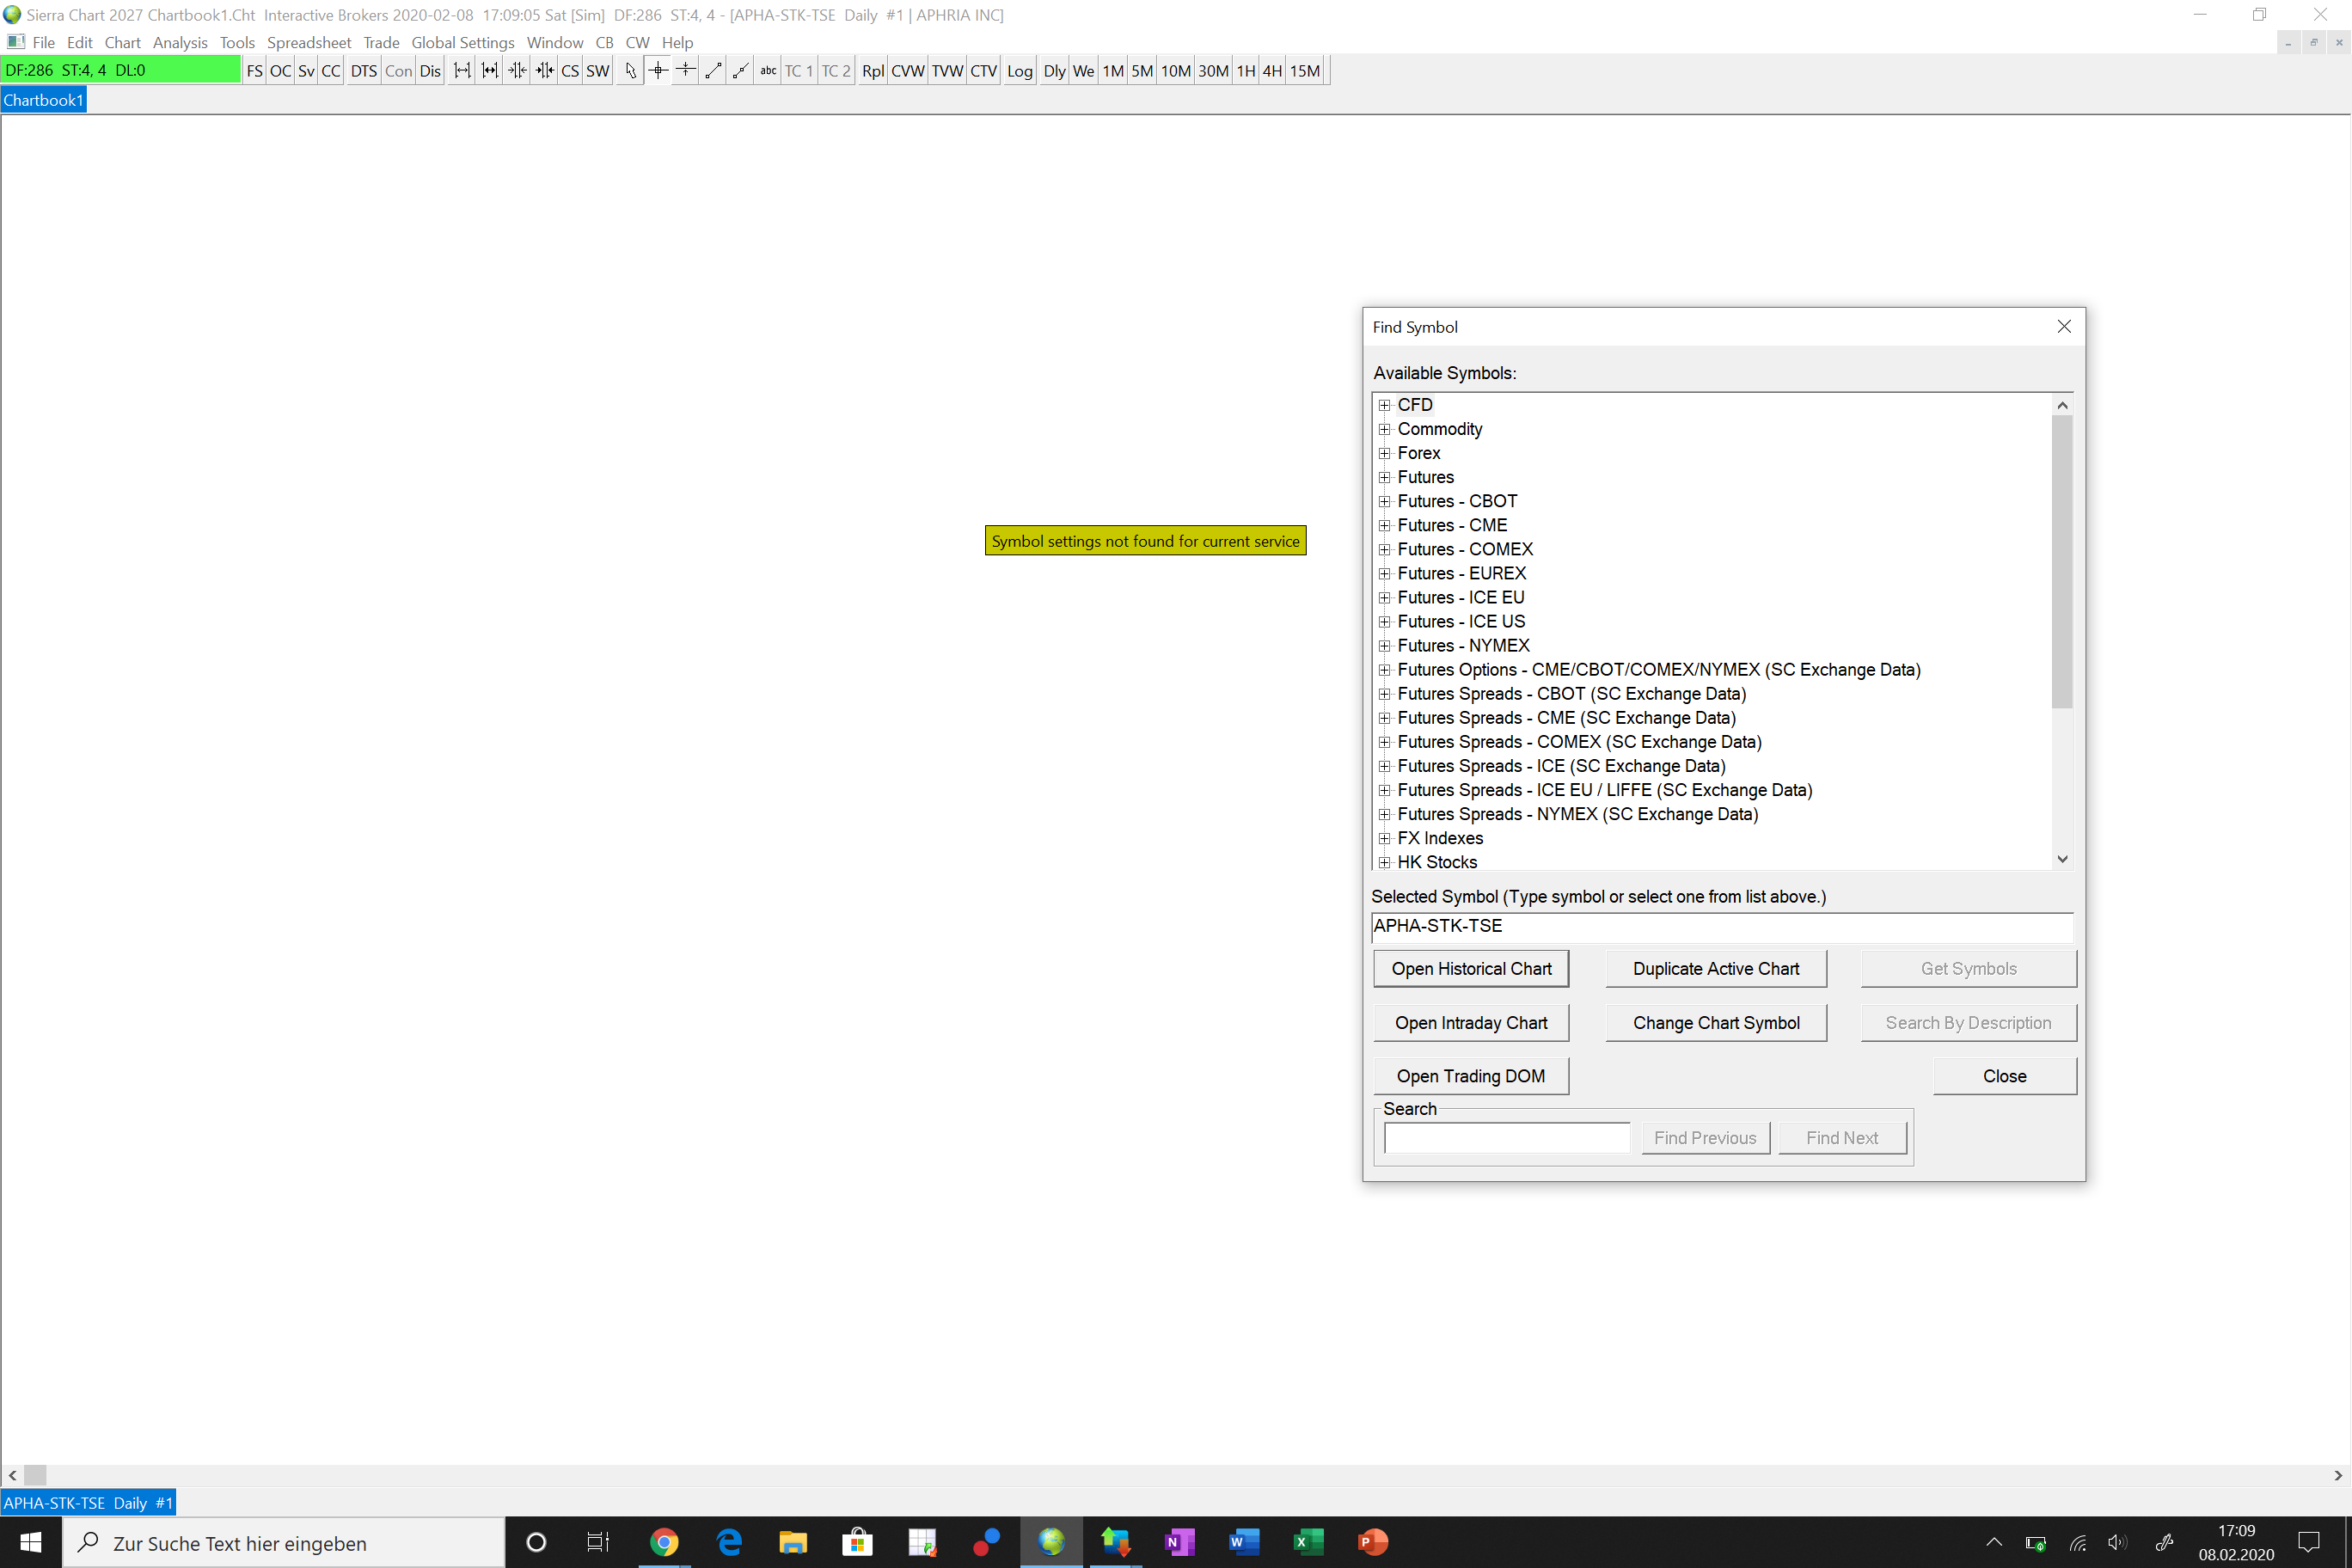Select the pointer tool in toolbar
This screenshot has width=2352, height=1568.
[630, 71]
